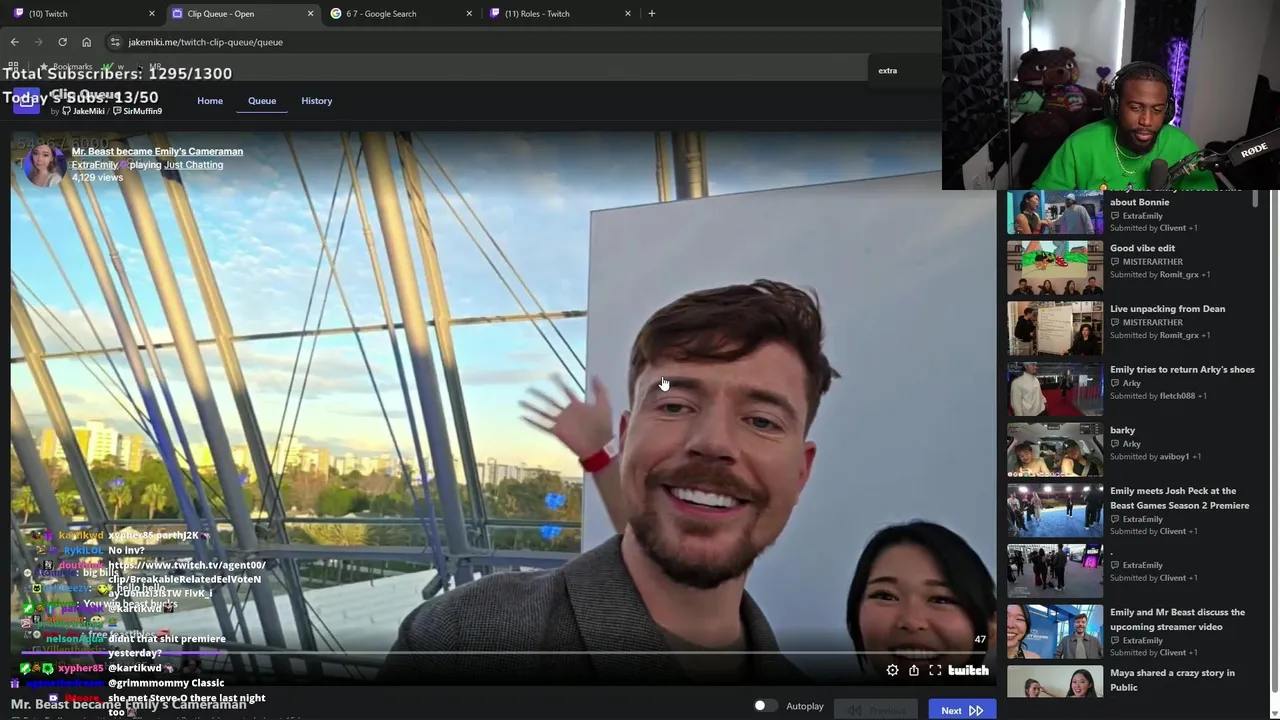Image resolution: width=1280 pixels, height=720 pixels.
Task: Select the 'Good vibe edit' clip thumbnail
Action: click(x=1055, y=268)
